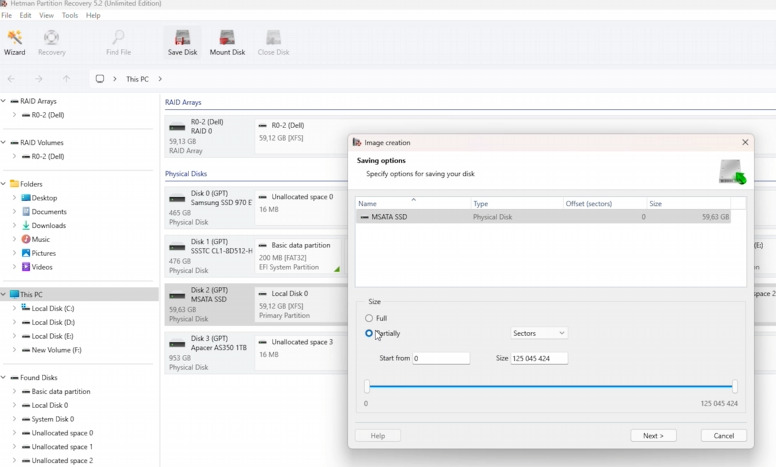Select the Videos folder icon
The height and width of the screenshot is (467, 776).
(x=26, y=267)
